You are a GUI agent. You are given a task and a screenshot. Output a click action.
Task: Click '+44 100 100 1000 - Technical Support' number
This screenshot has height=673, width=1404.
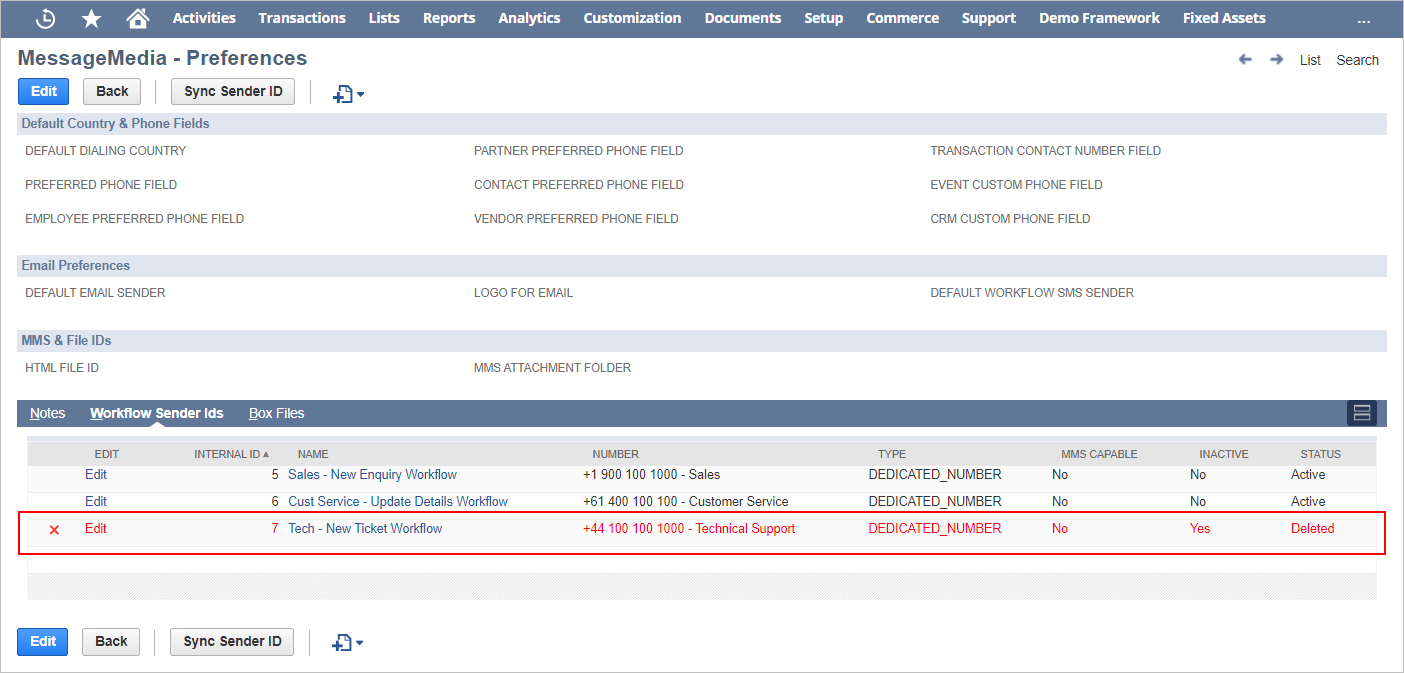[689, 529]
